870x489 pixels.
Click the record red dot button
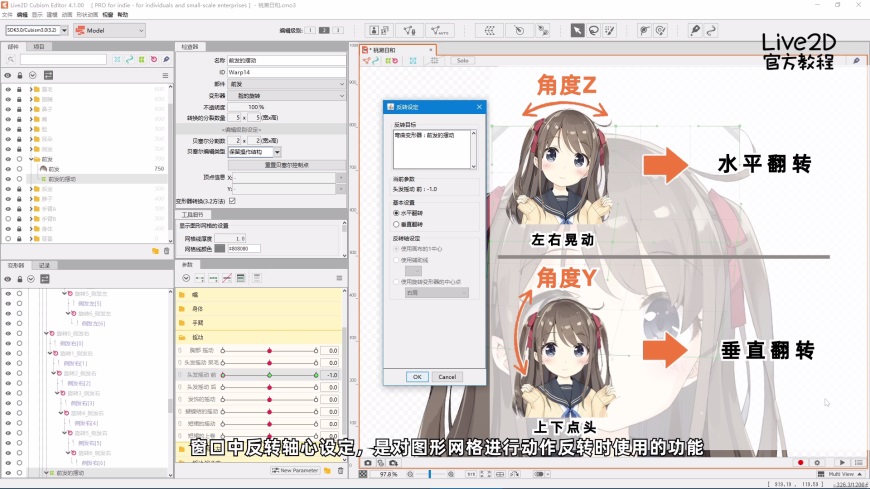click(x=800, y=462)
